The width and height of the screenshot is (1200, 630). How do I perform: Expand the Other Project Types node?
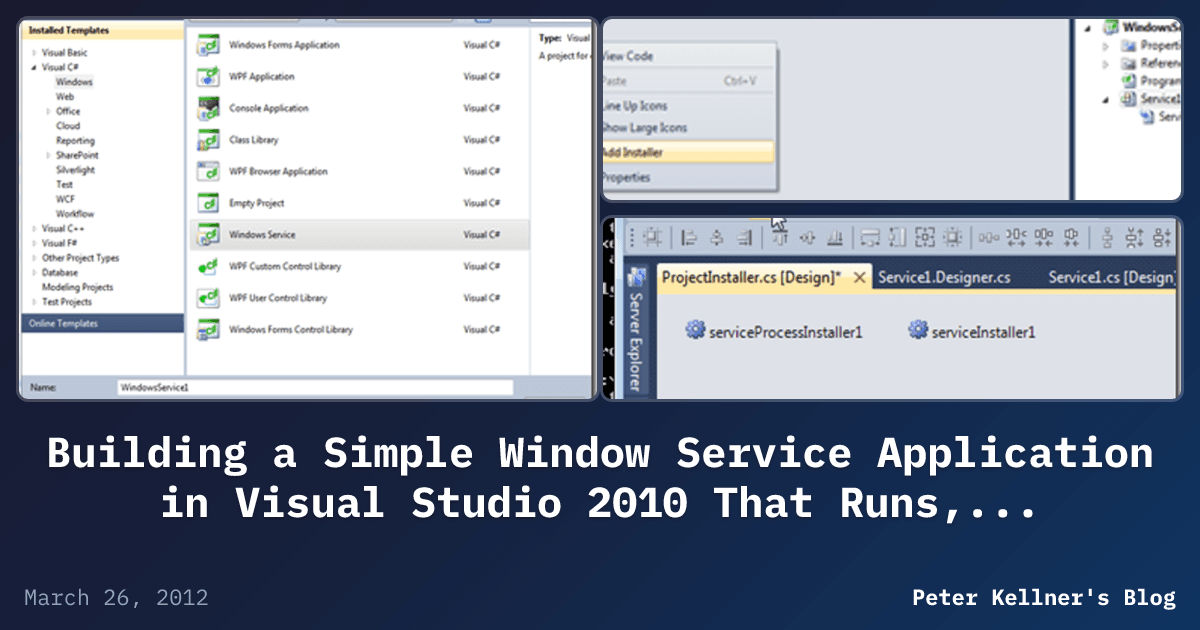tap(34, 258)
